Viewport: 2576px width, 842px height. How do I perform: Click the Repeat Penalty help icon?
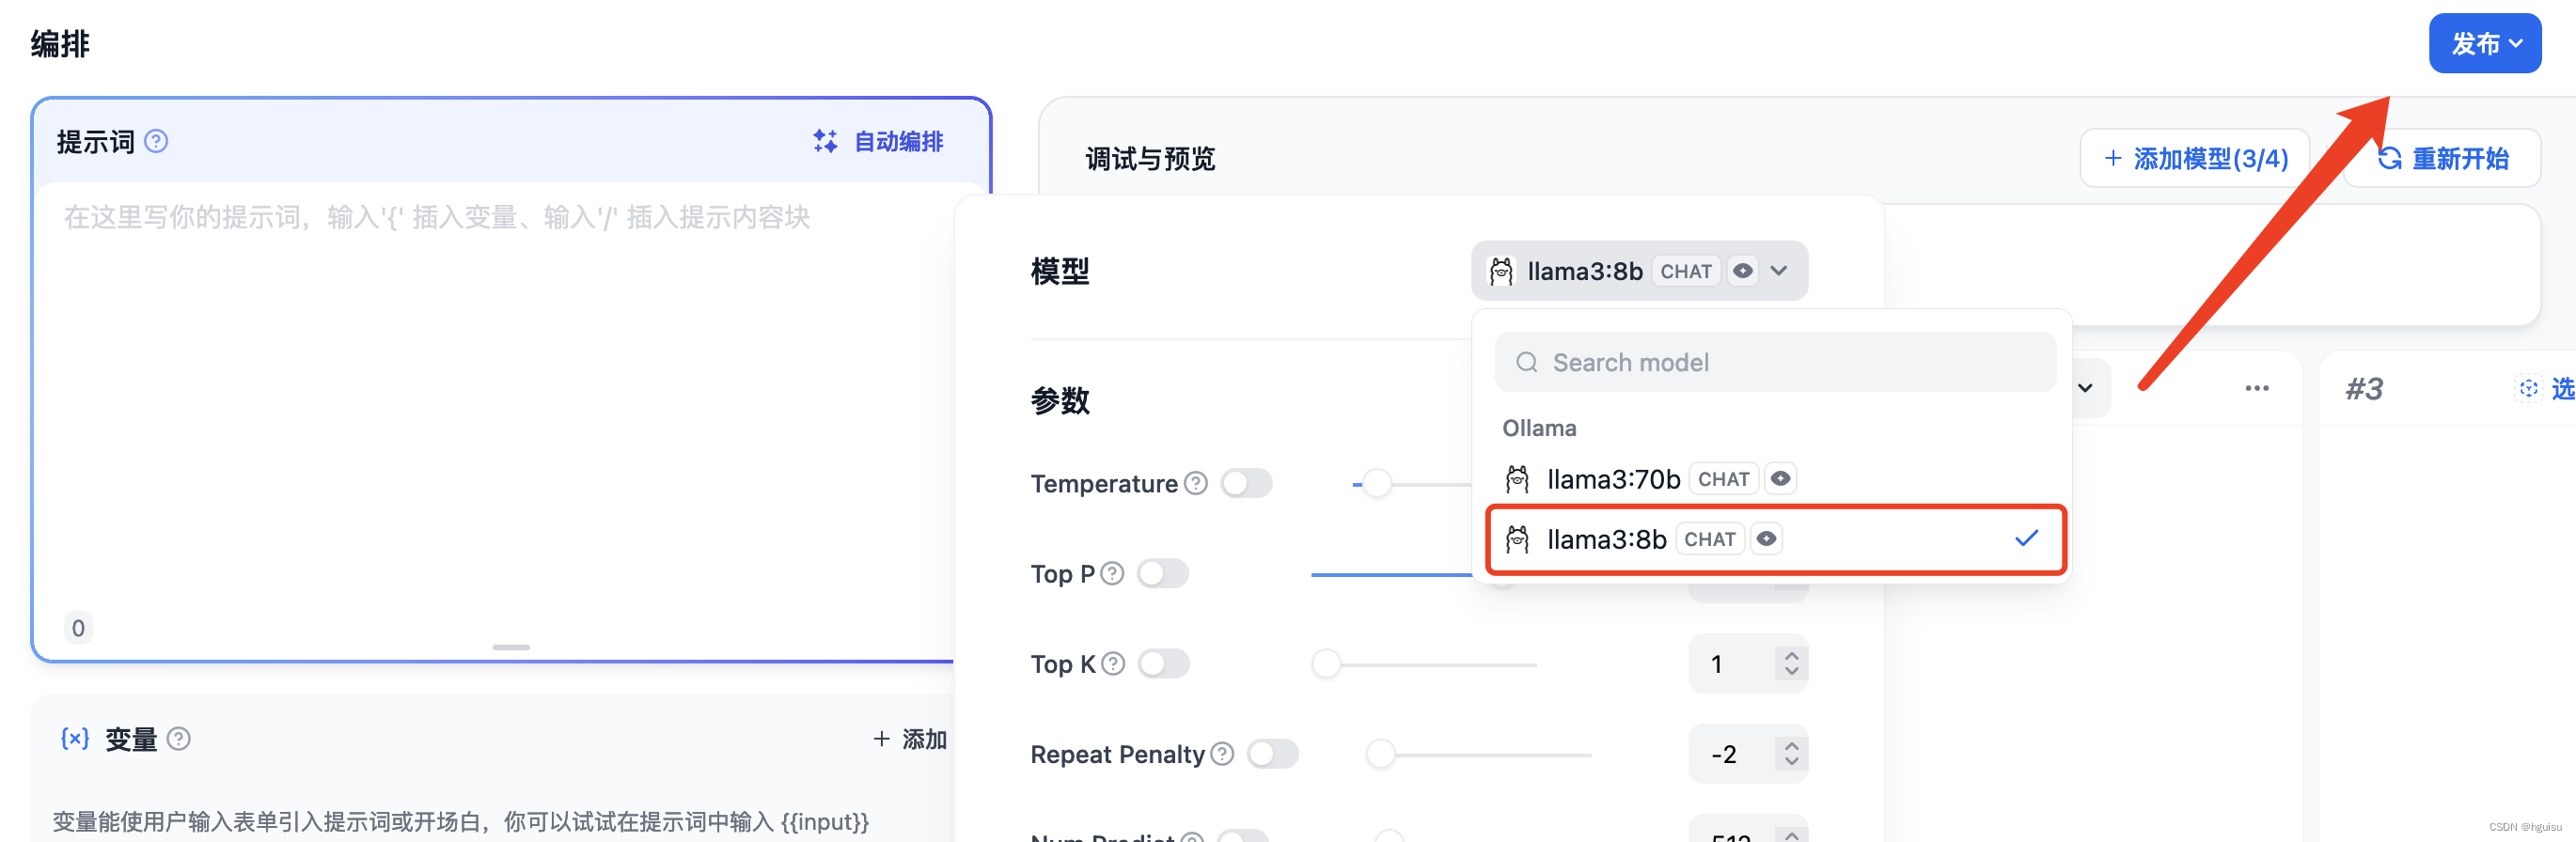click(1222, 754)
